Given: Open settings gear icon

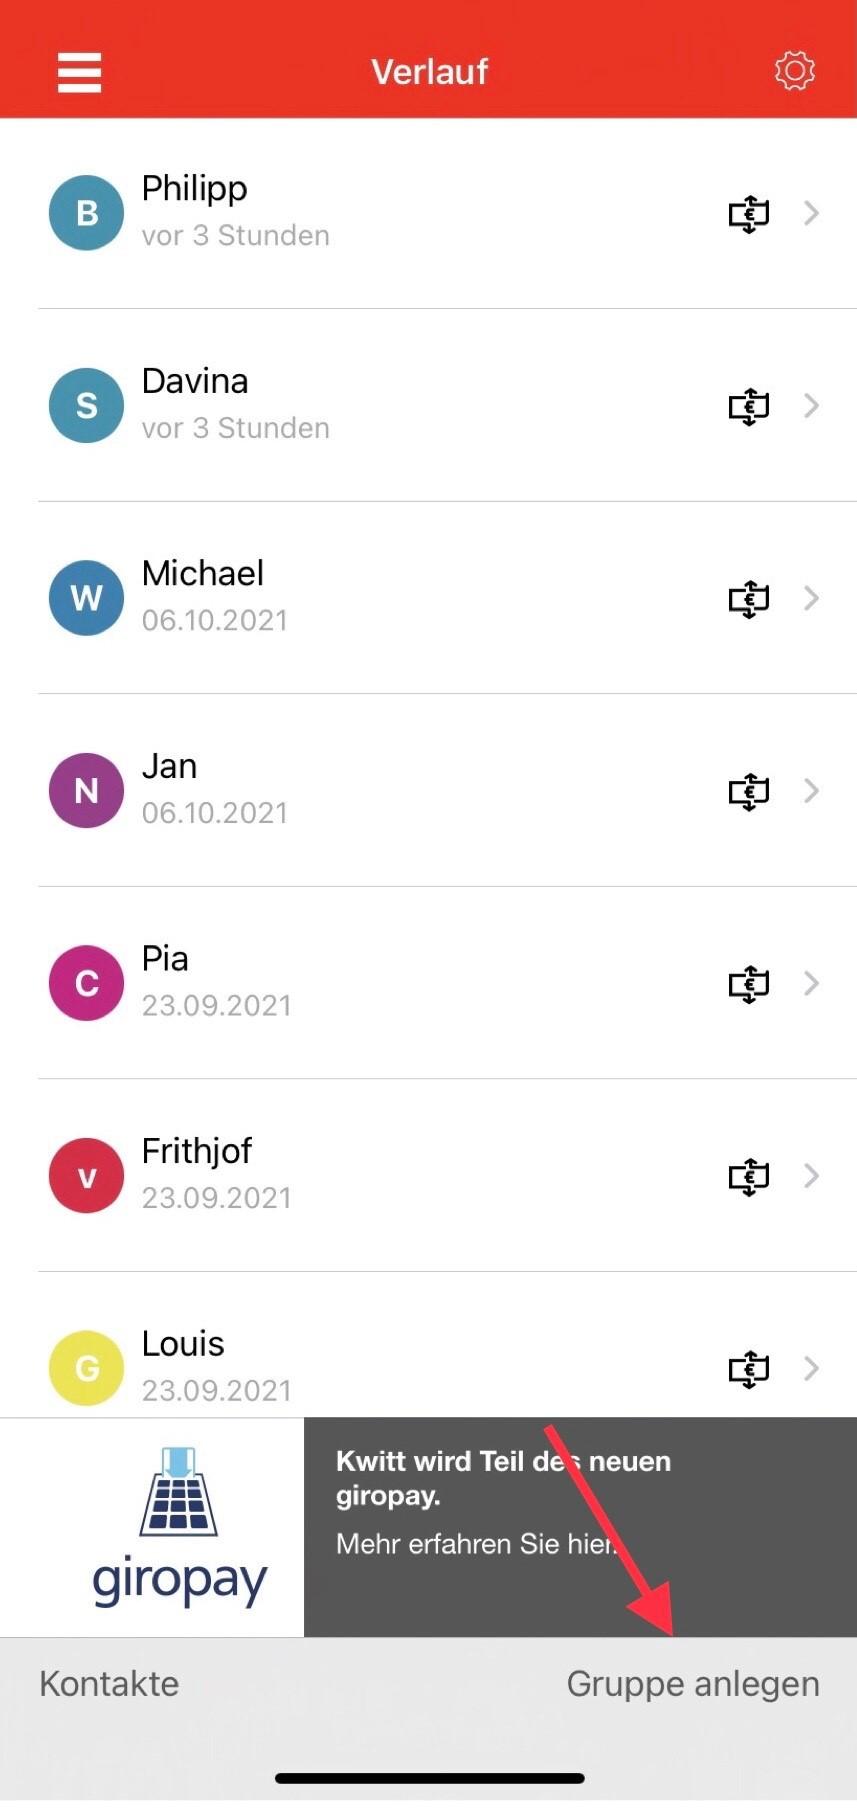Looking at the screenshot, I should (794, 71).
